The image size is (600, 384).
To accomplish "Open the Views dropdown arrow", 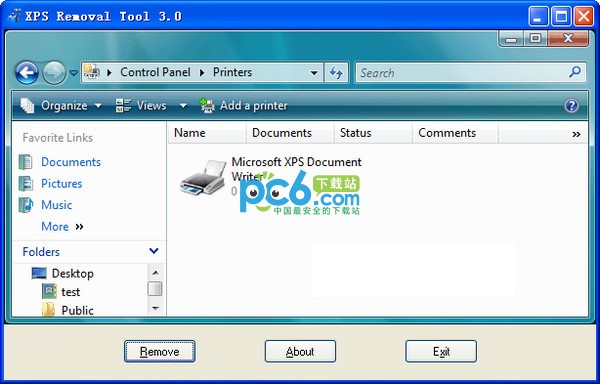I will (x=183, y=106).
